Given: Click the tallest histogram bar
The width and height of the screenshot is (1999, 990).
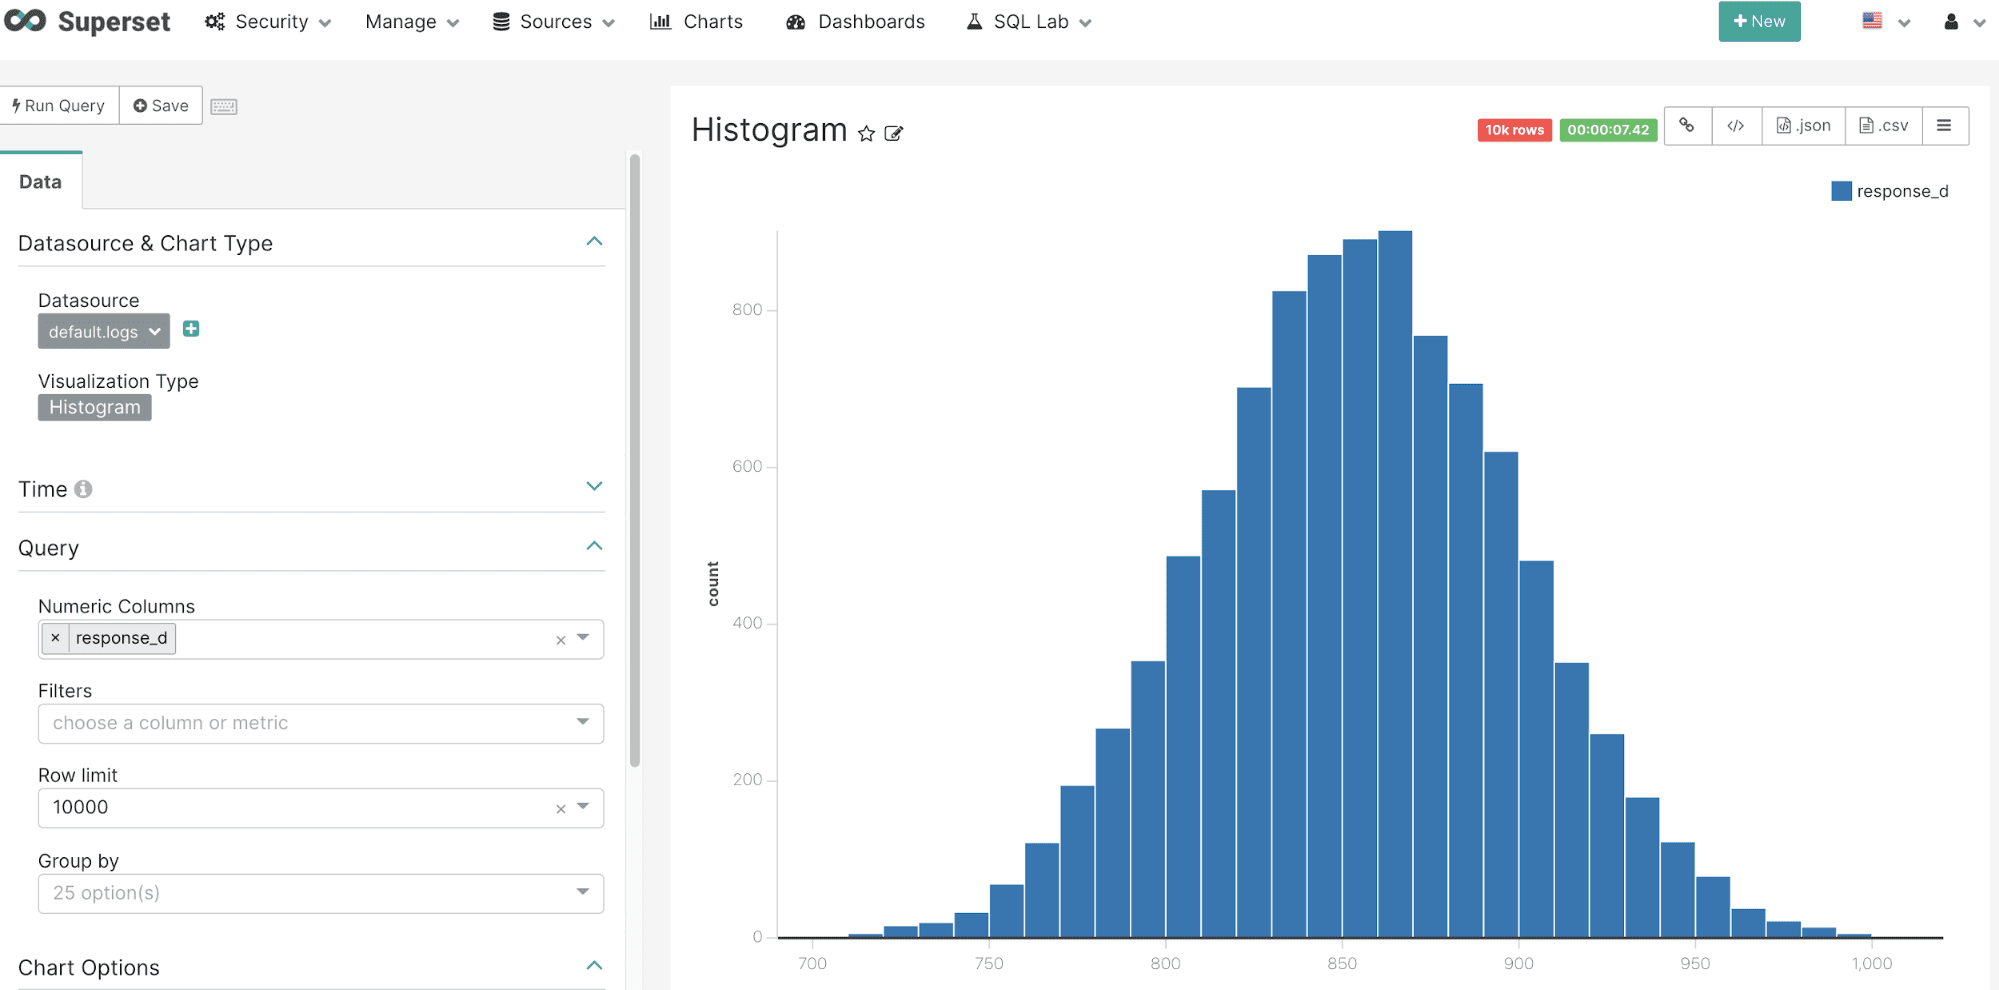Looking at the screenshot, I should 1395,584.
